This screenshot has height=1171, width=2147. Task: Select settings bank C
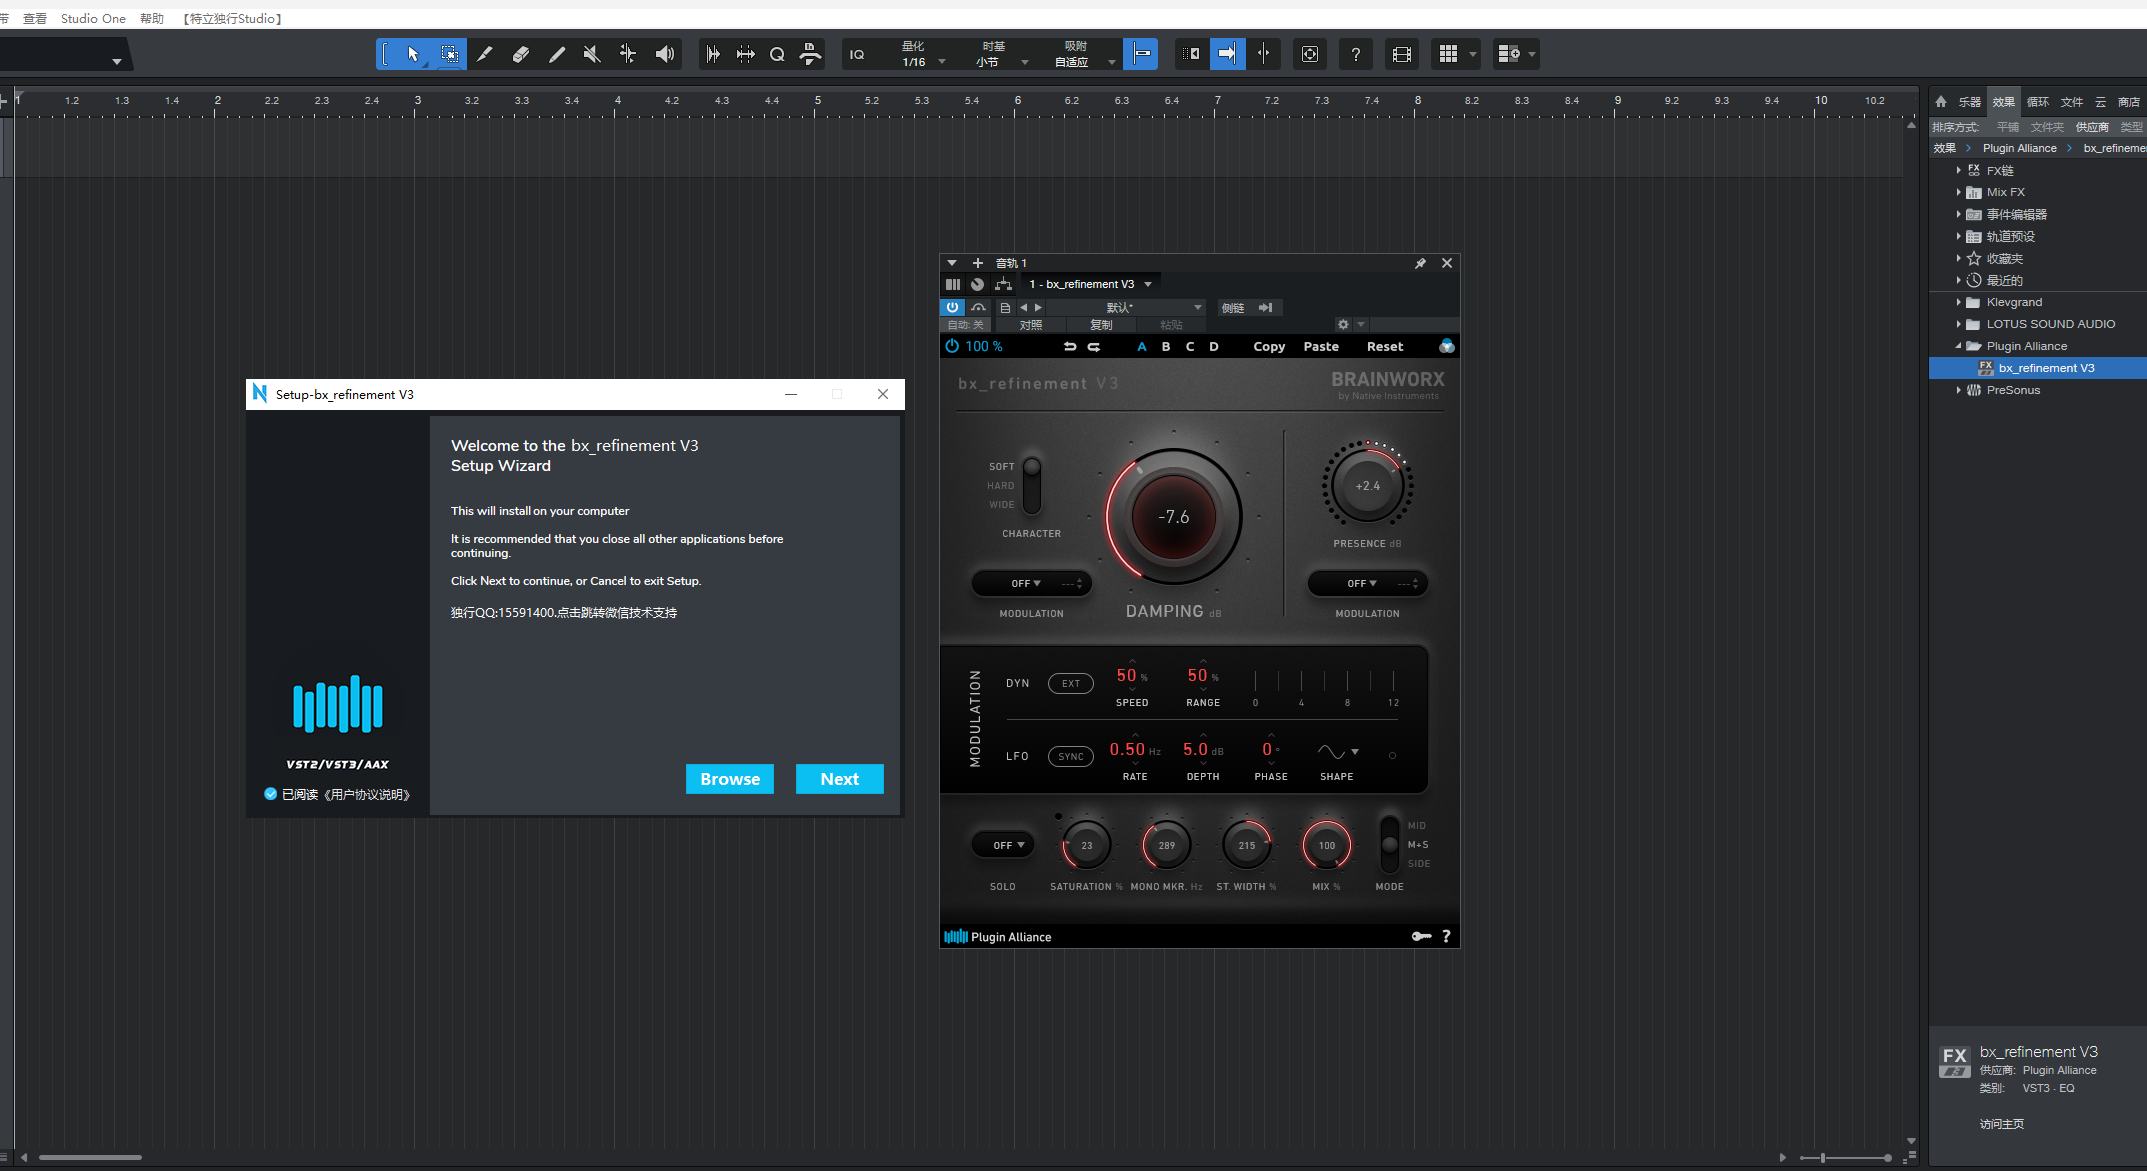click(x=1190, y=346)
